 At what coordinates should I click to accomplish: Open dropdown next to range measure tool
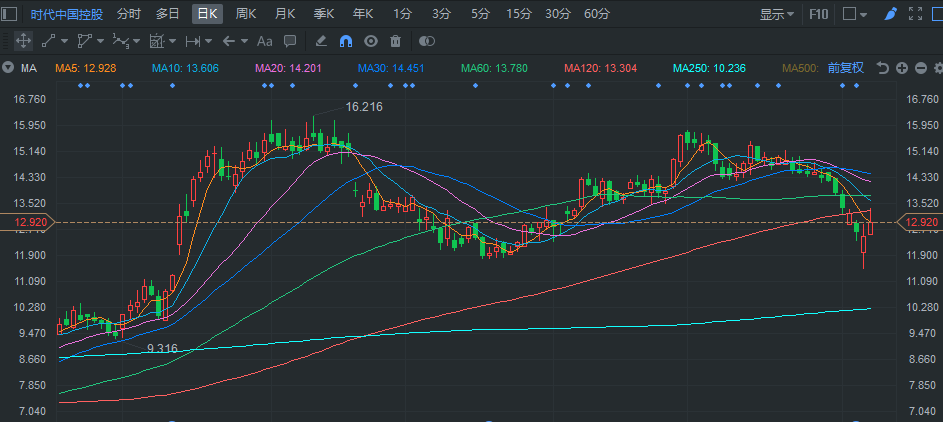coord(208,41)
